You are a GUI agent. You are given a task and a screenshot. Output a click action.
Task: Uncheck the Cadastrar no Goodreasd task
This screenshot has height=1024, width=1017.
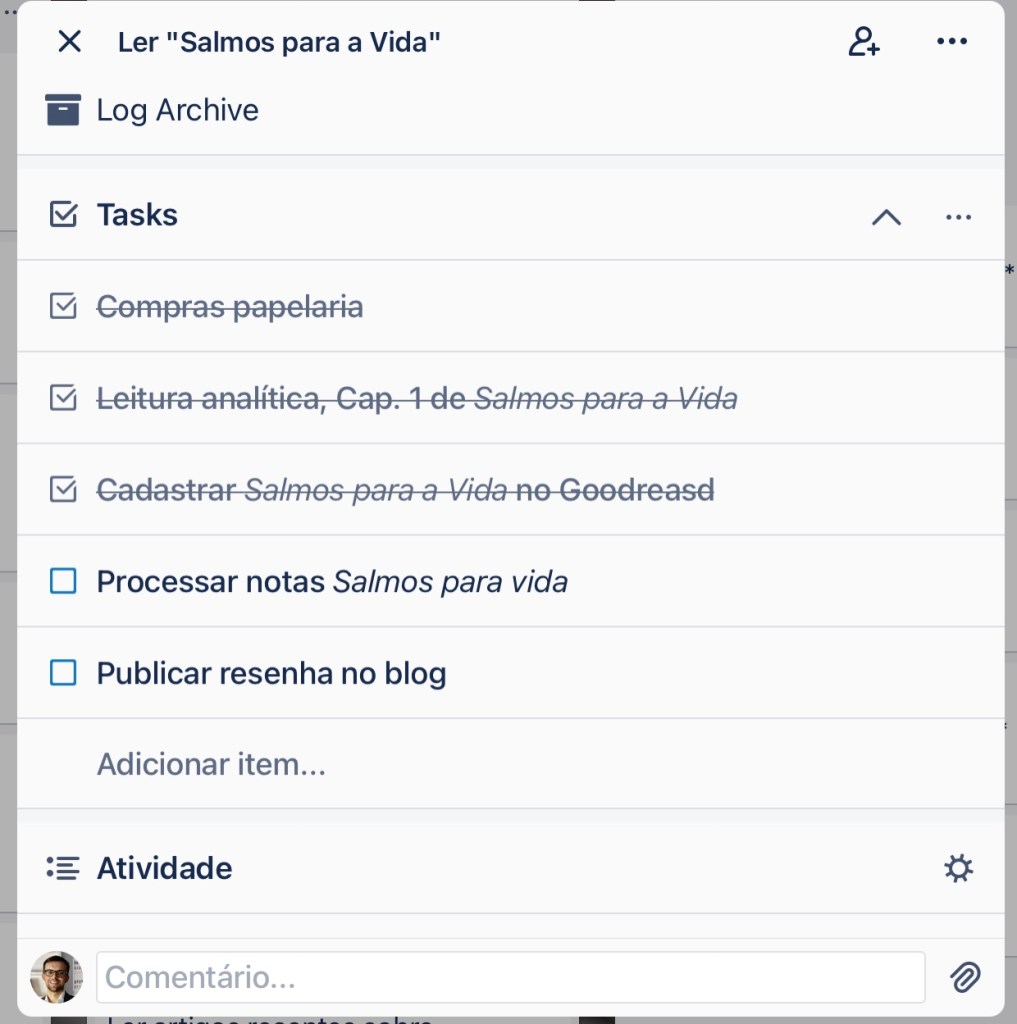[x=63, y=490]
